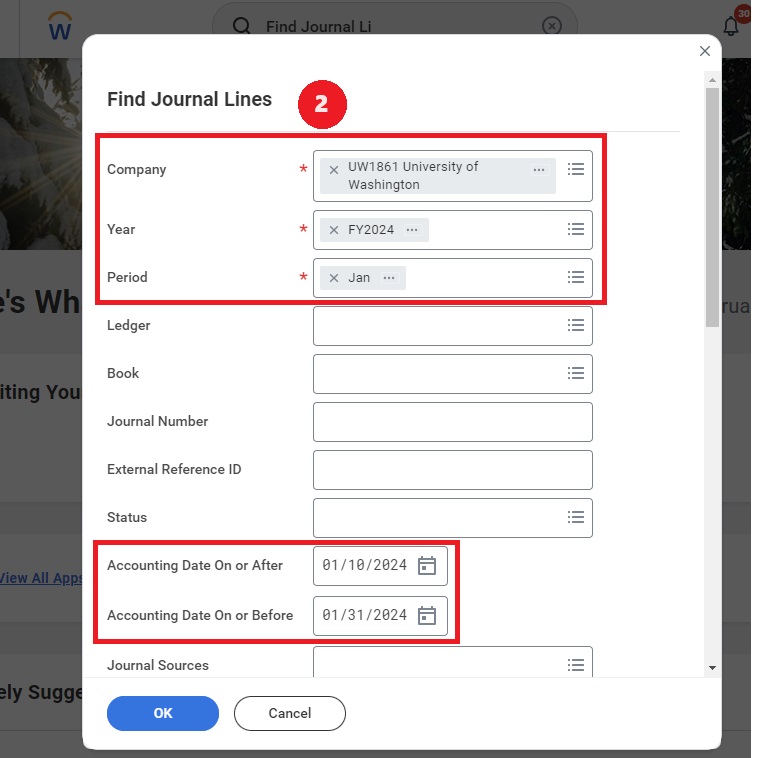781x758 pixels.
Task: Open calendar for Accounting Date On or After
Action: pyautogui.click(x=427, y=565)
